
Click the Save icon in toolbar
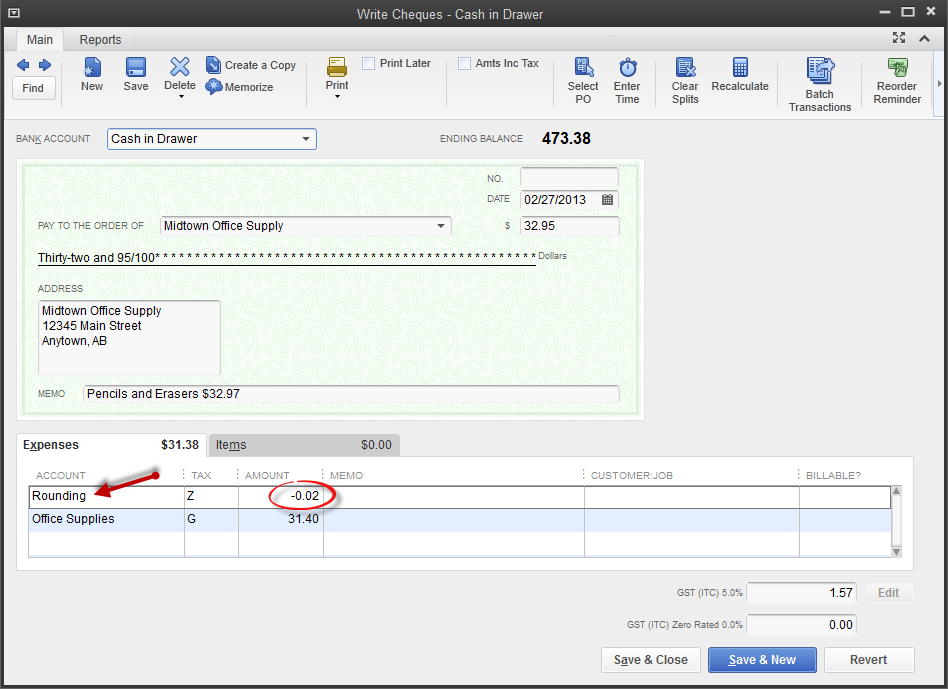pyautogui.click(x=136, y=67)
